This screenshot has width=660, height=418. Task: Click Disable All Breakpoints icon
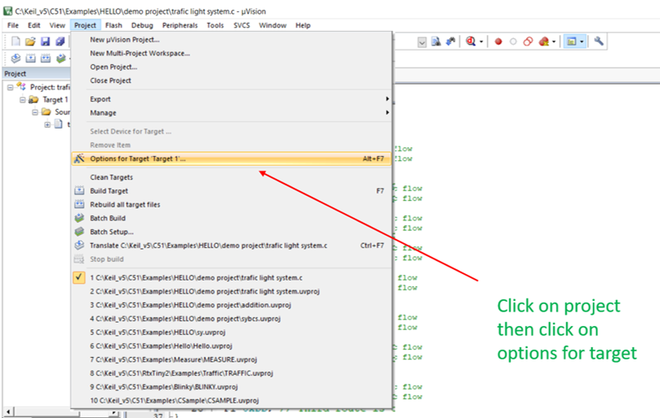528,42
